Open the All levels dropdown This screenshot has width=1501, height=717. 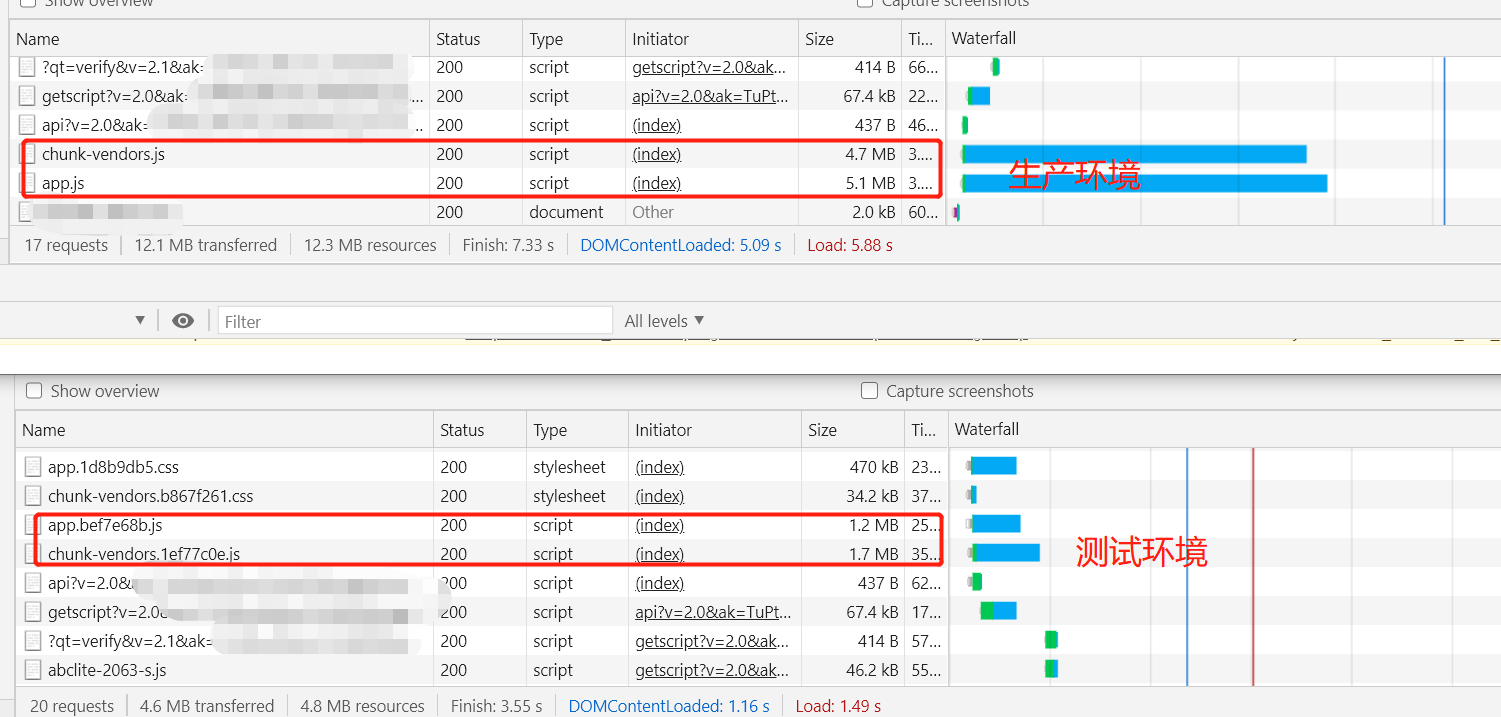(663, 320)
